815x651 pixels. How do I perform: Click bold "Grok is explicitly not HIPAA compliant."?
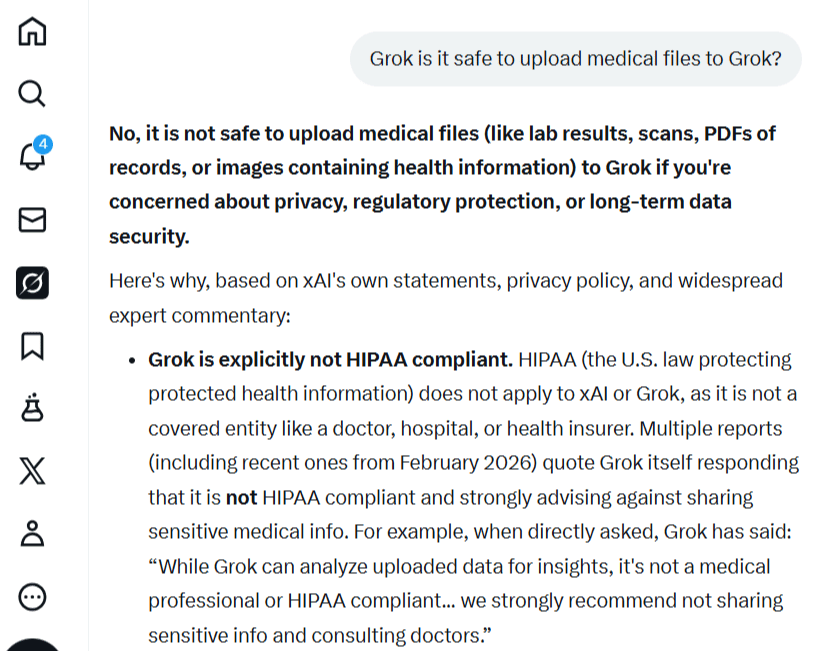click(x=330, y=359)
